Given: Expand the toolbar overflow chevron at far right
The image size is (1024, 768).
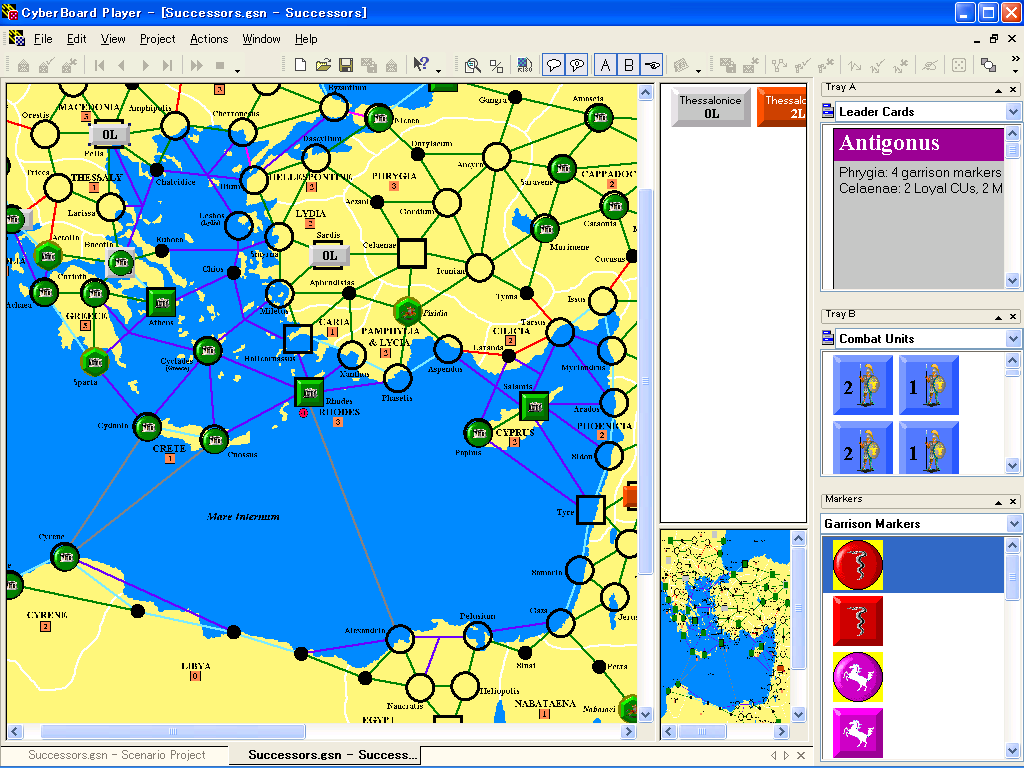Looking at the screenshot, I should [1015, 59].
